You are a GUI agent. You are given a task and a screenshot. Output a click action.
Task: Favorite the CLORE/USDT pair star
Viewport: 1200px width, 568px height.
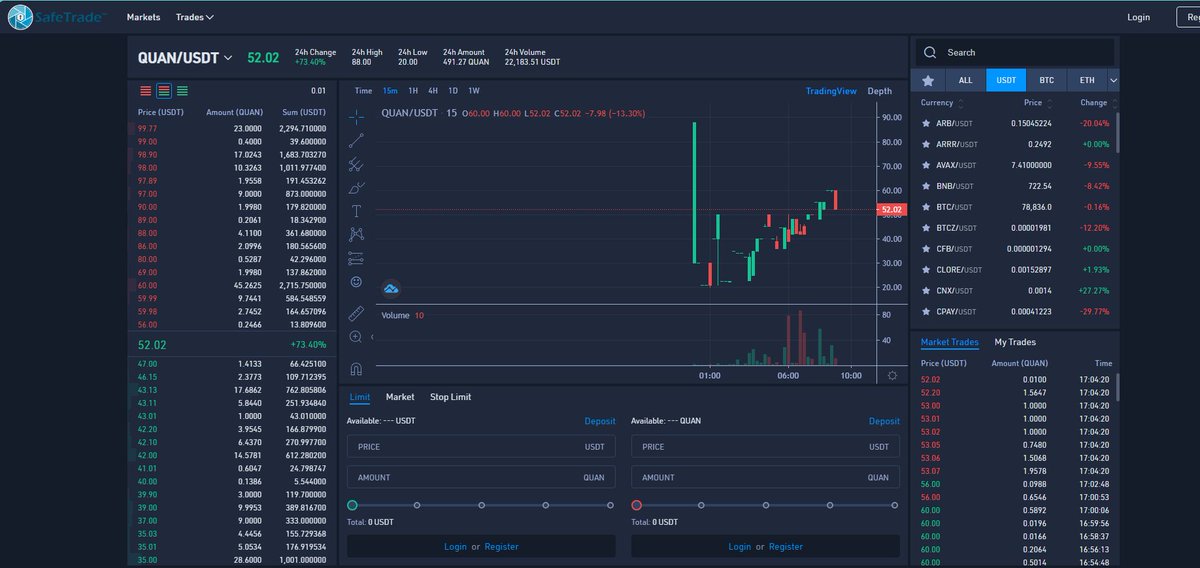pos(926,270)
